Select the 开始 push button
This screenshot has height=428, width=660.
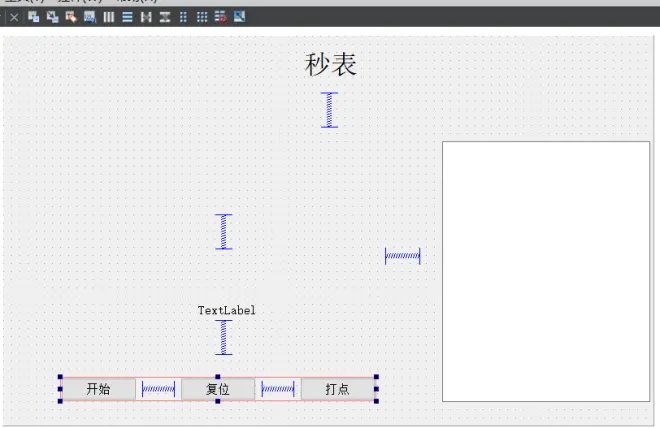tap(99, 389)
